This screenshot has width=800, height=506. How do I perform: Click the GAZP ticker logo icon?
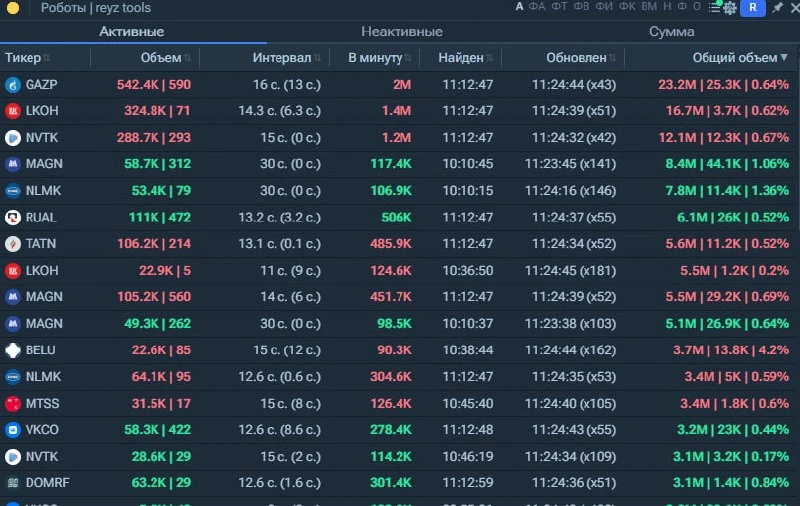point(13,85)
